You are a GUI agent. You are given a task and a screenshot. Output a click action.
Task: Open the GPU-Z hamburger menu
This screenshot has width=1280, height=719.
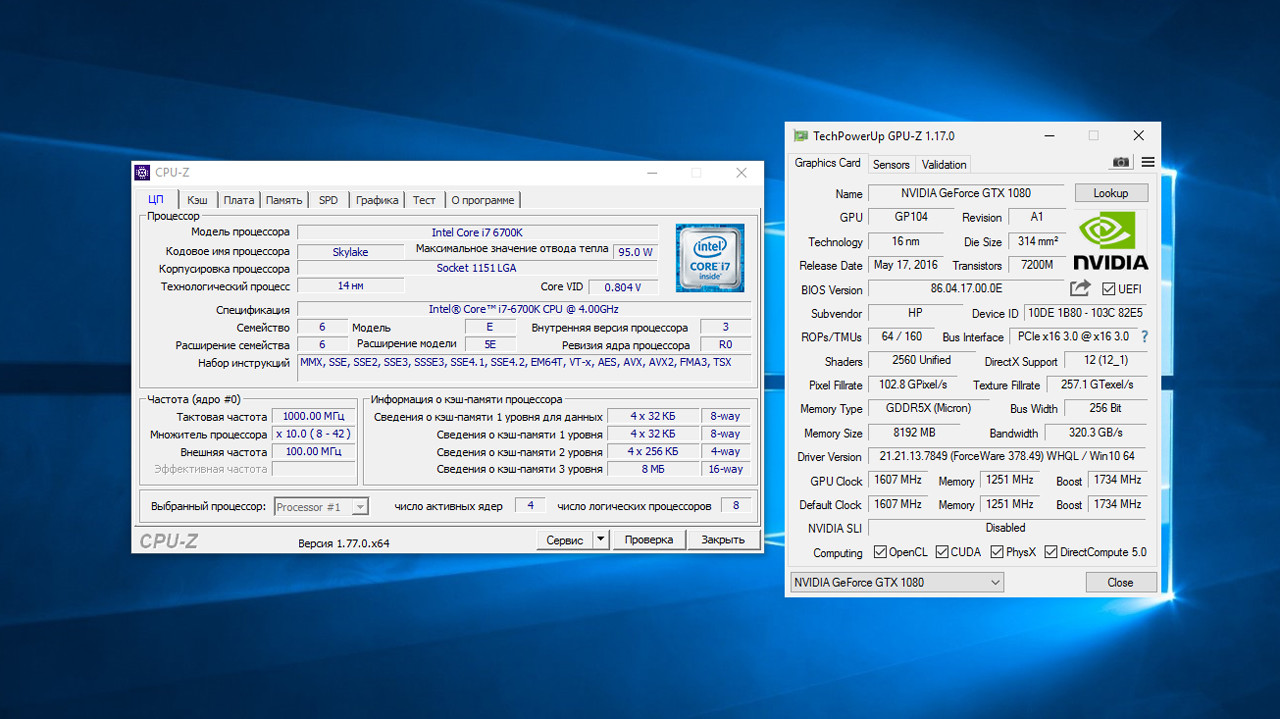(x=1147, y=163)
